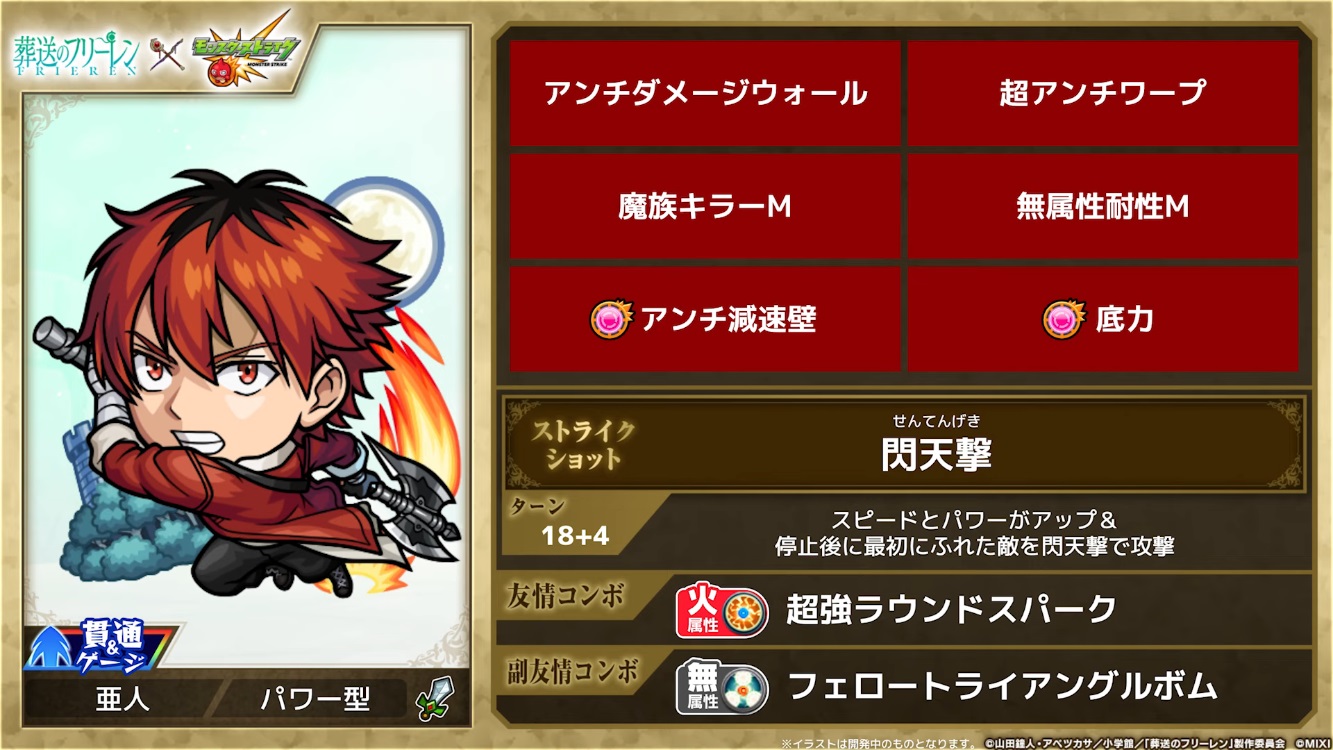Screen dimensions: 1333x750
Task: Click the sword icon next to パワー型
Action: point(436,698)
